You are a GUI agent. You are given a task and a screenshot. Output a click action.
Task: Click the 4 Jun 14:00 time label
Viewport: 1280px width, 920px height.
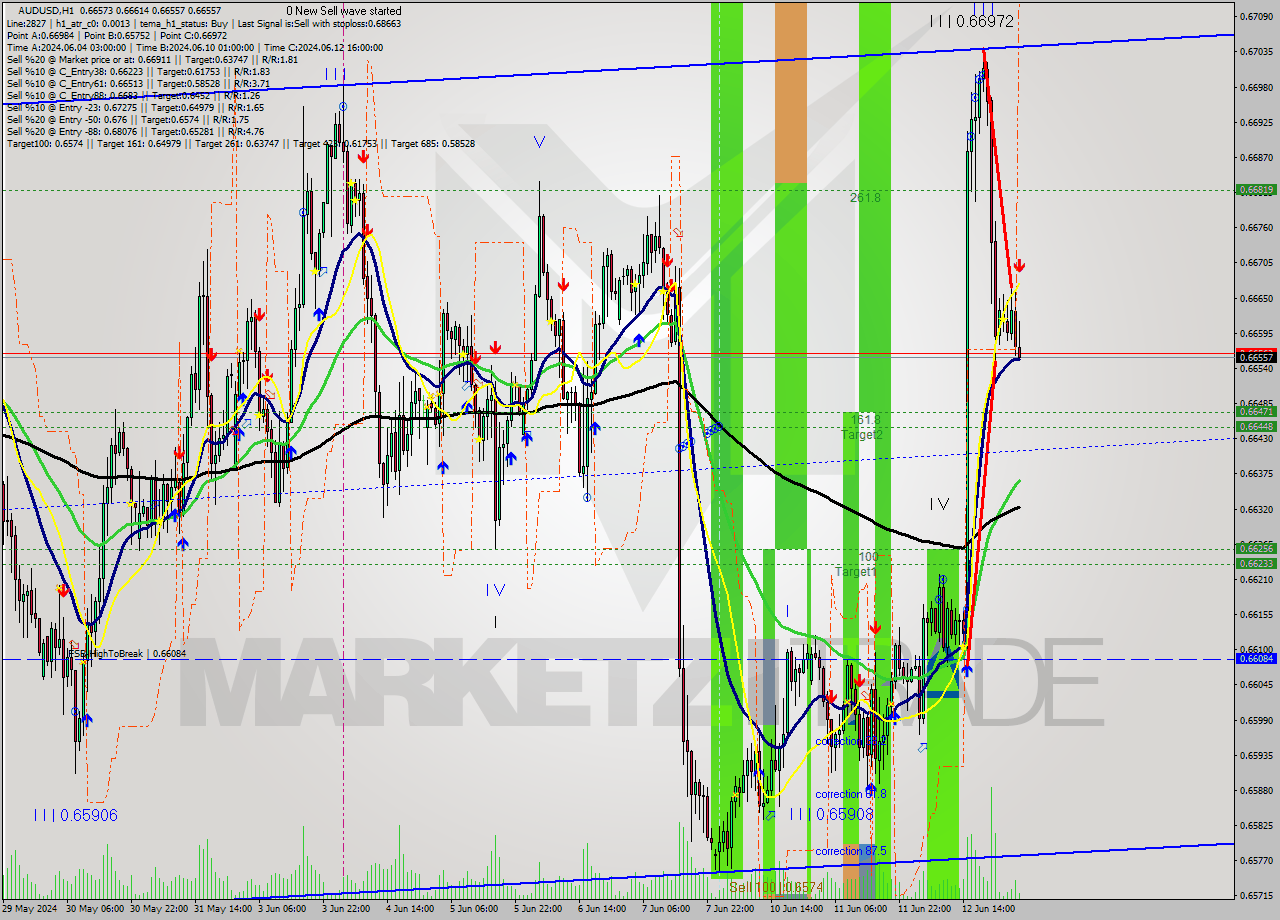pos(410,909)
